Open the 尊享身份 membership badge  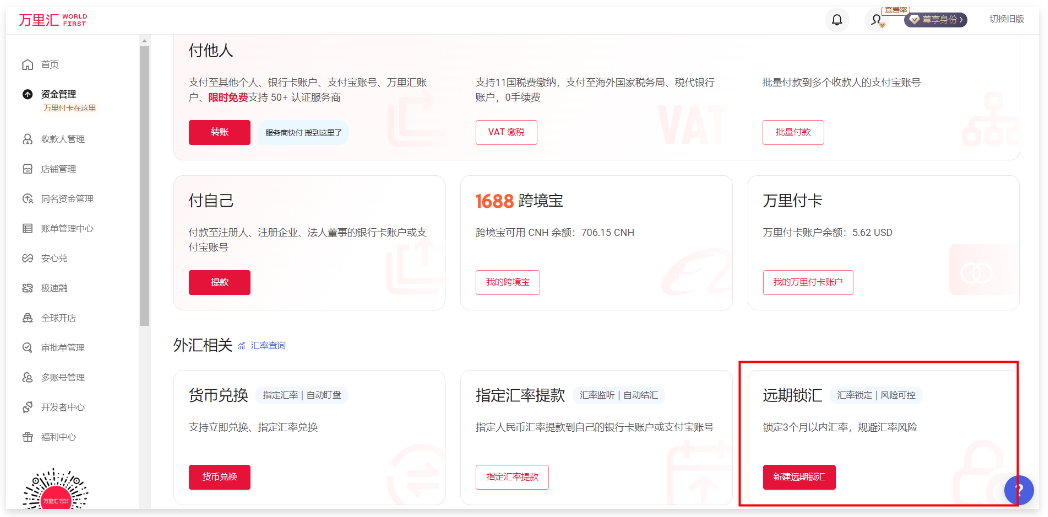coord(936,19)
